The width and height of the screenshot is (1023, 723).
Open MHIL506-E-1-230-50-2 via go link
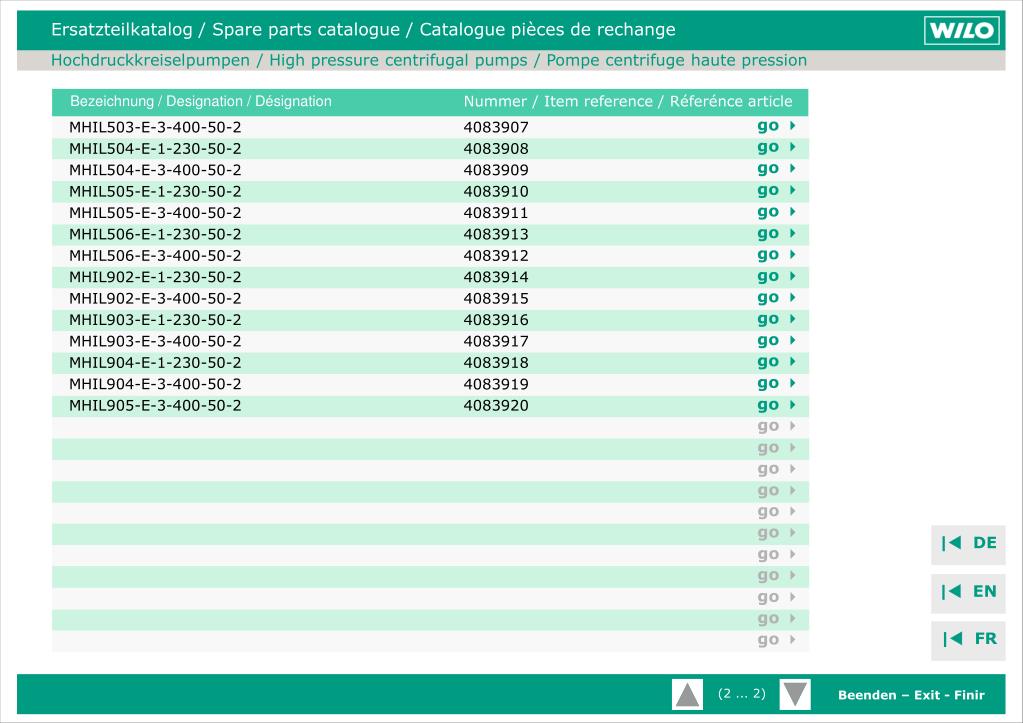click(x=776, y=234)
